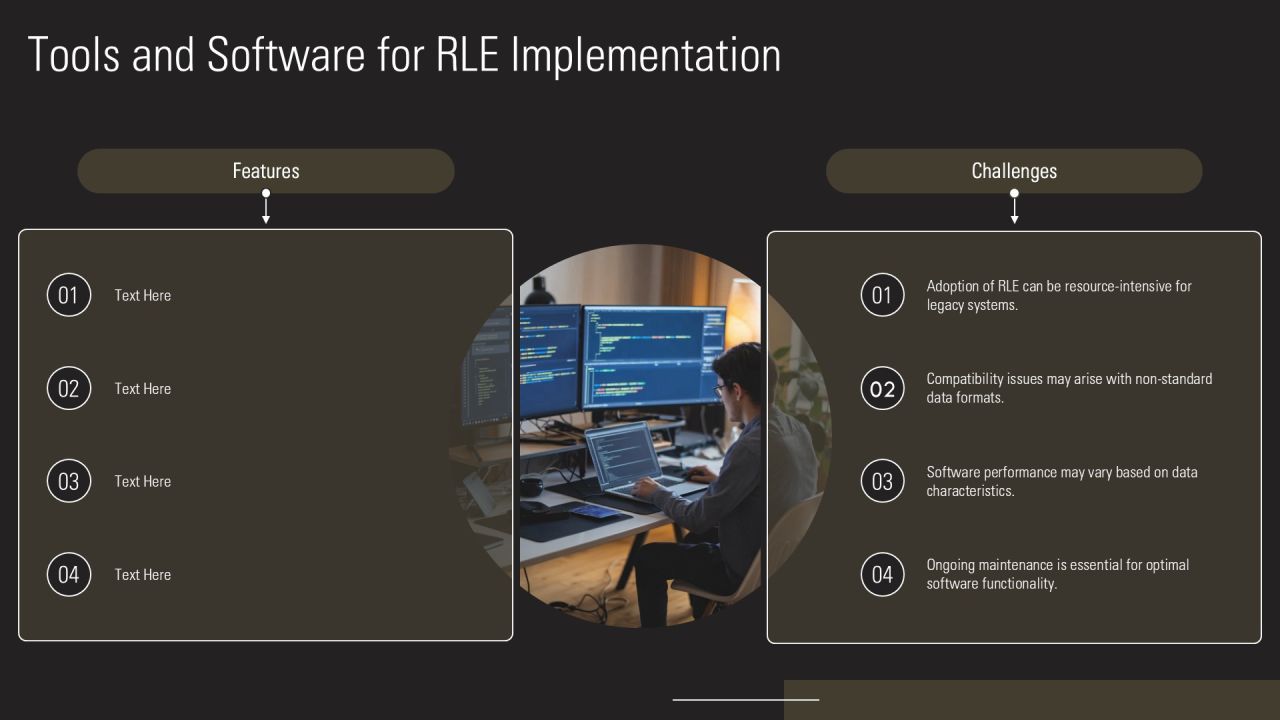Click the 'Ongoing maintenance is essential' text
The width and height of the screenshot is (1280, 720).
pyautogui.click(x=1058, y=574)
